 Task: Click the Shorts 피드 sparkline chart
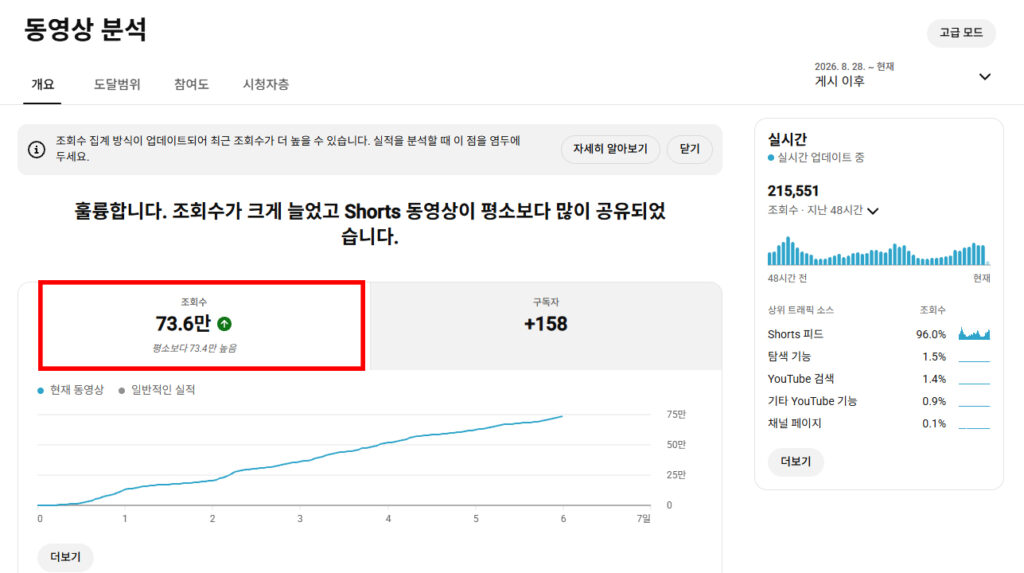[x=974, y=334]
